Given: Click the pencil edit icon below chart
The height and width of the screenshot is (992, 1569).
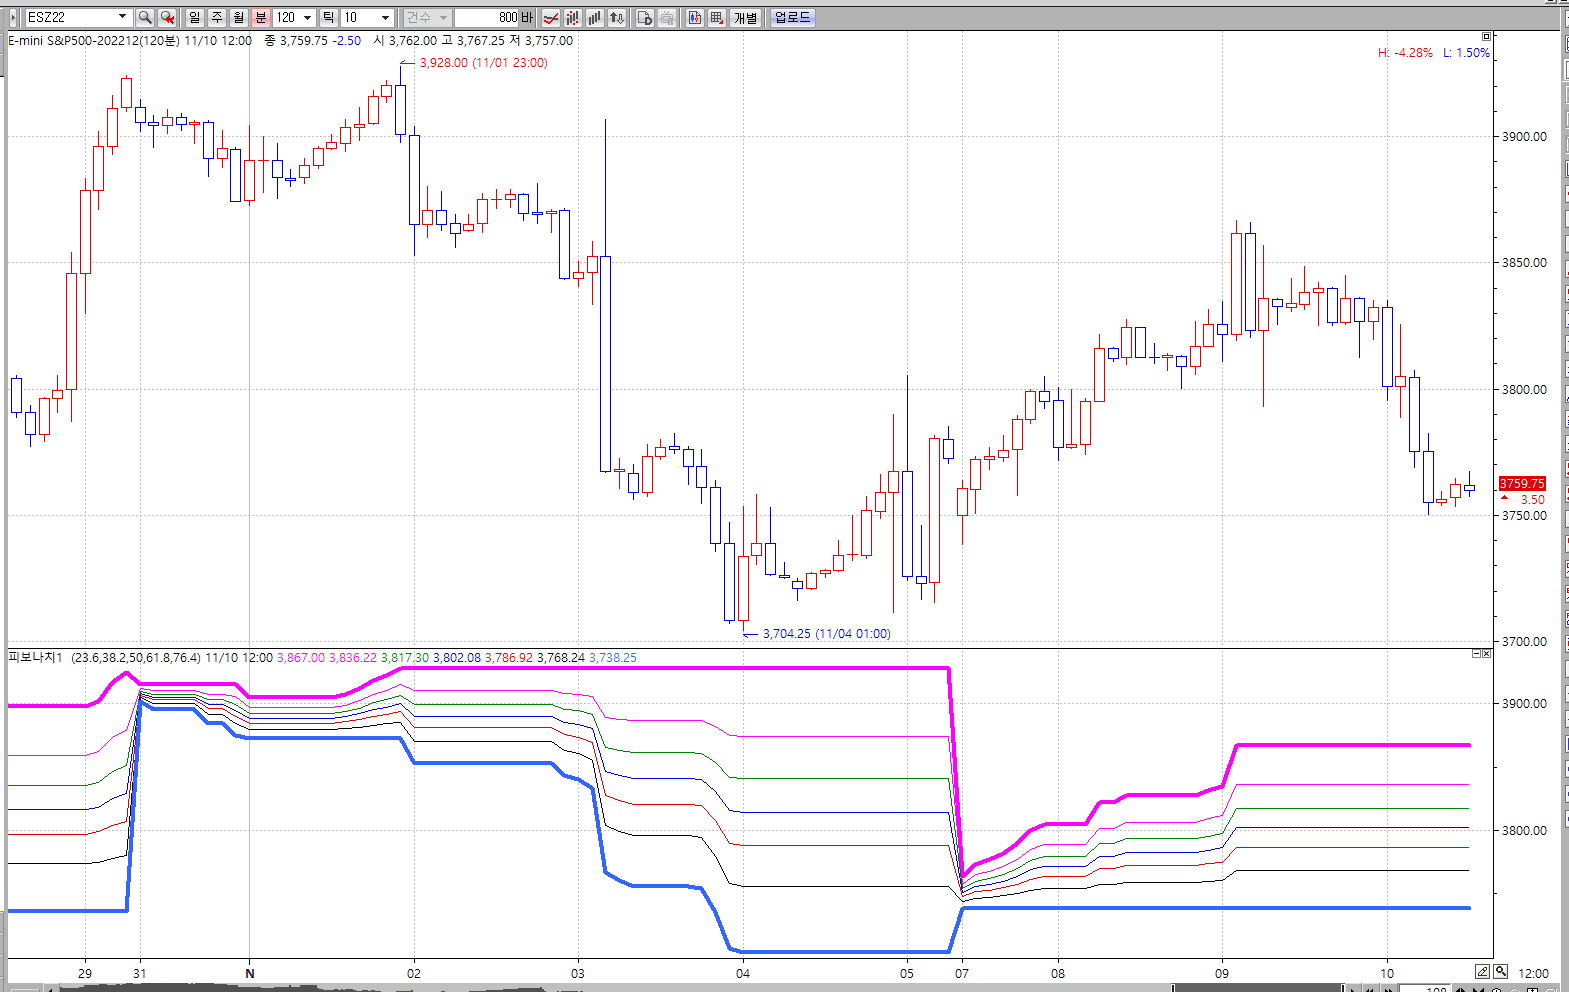Looking at the screenshot, I should coord(1482,971).
